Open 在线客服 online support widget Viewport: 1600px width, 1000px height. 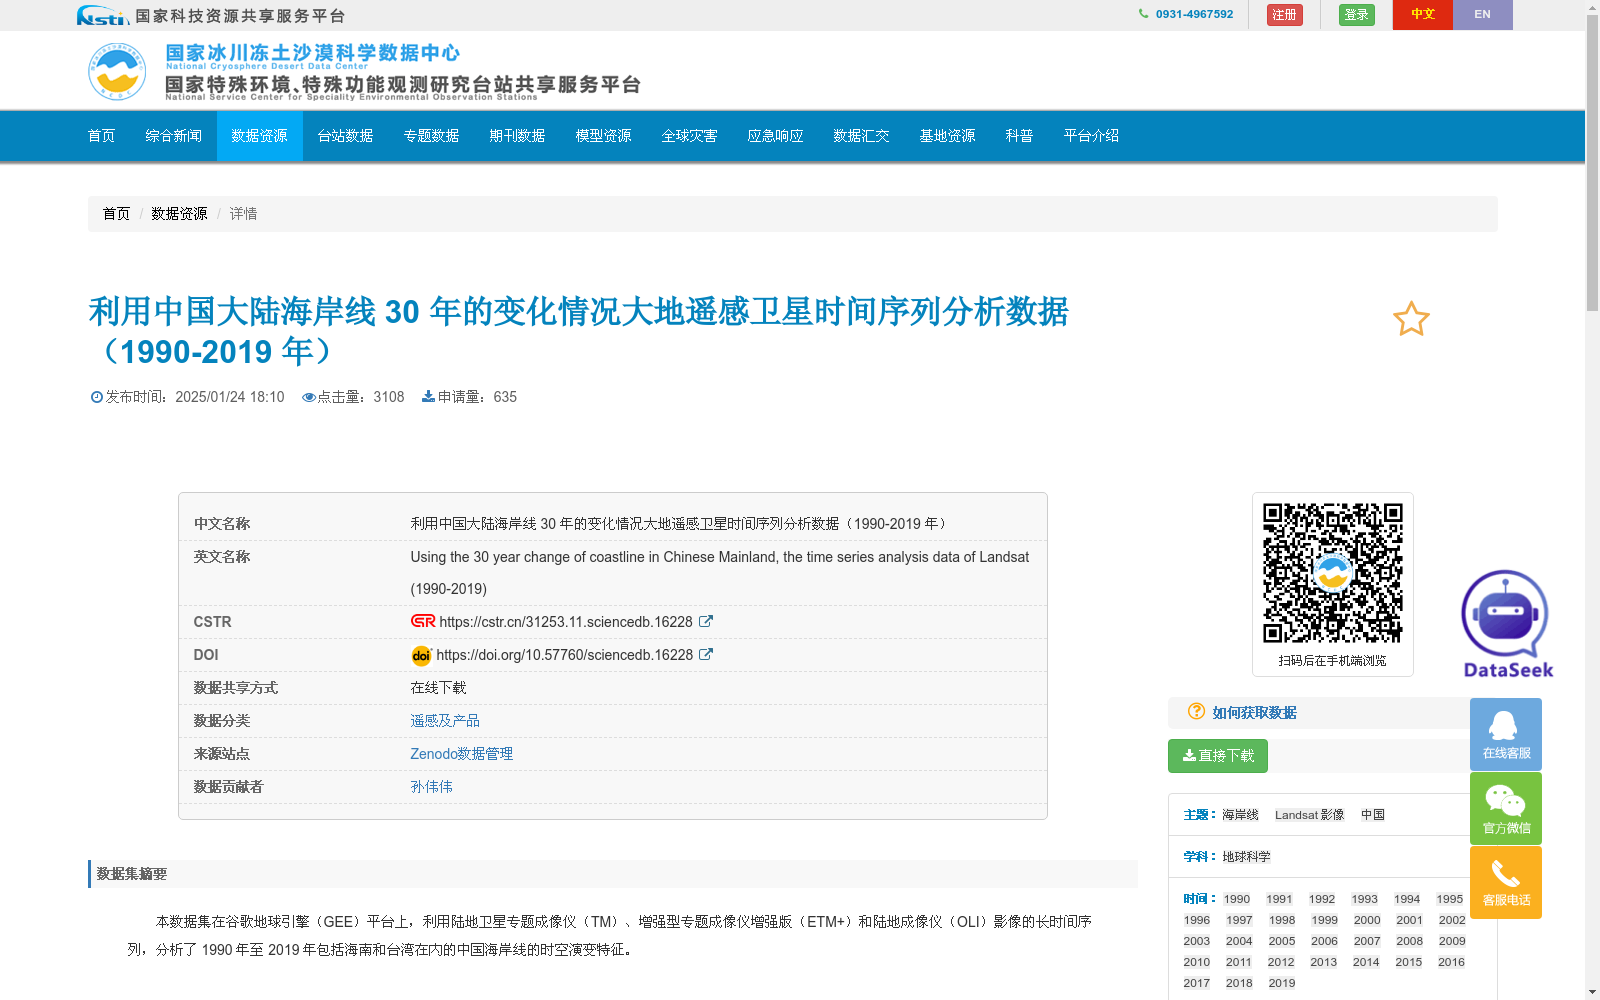click(1506, 734)
